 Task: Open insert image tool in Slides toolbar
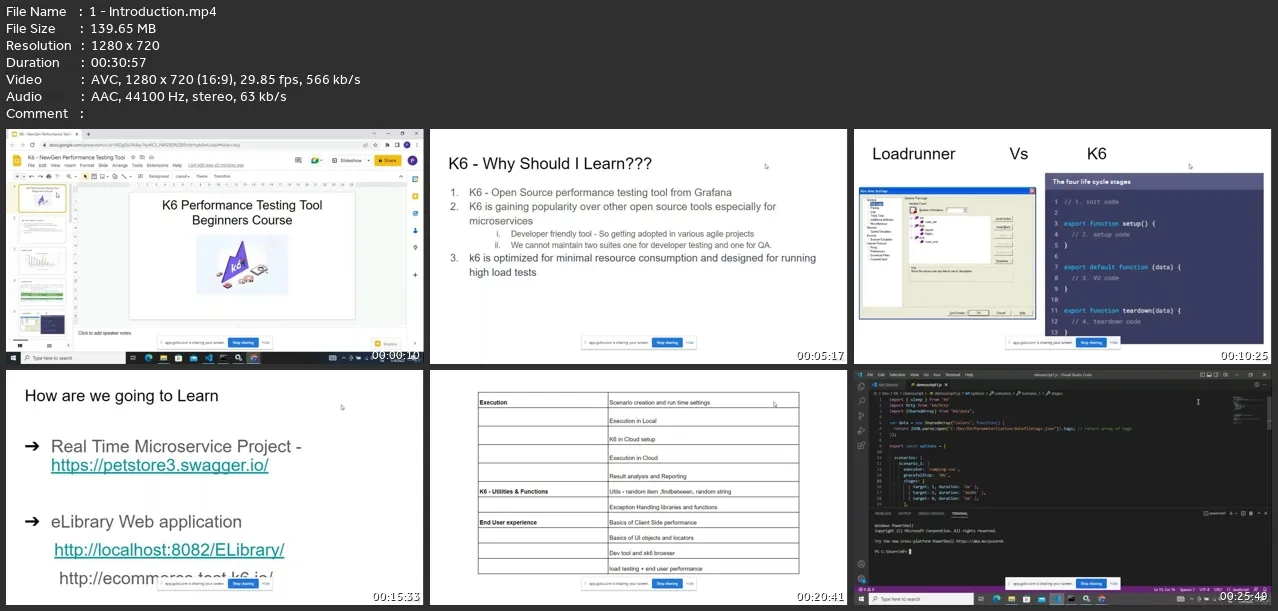point(102,176)
